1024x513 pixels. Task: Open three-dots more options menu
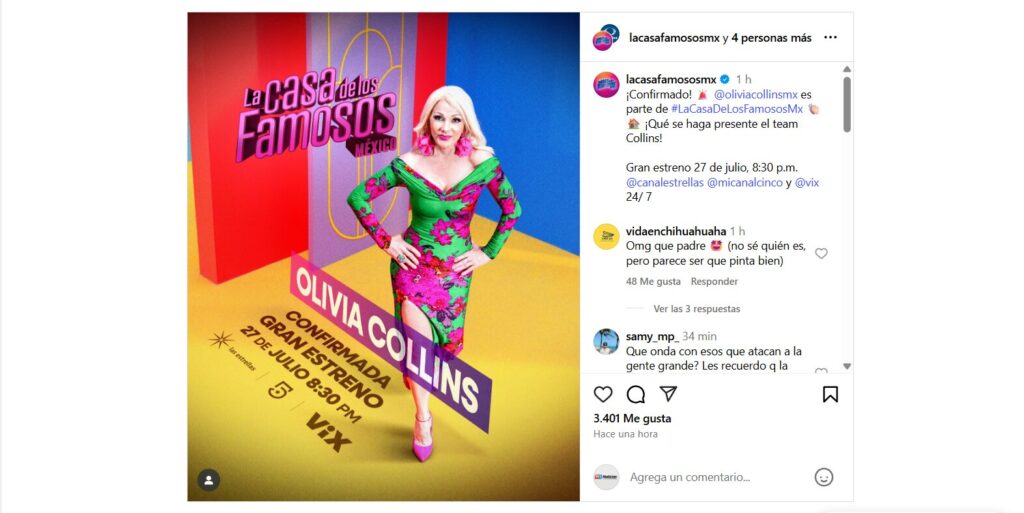click(830, 37)
